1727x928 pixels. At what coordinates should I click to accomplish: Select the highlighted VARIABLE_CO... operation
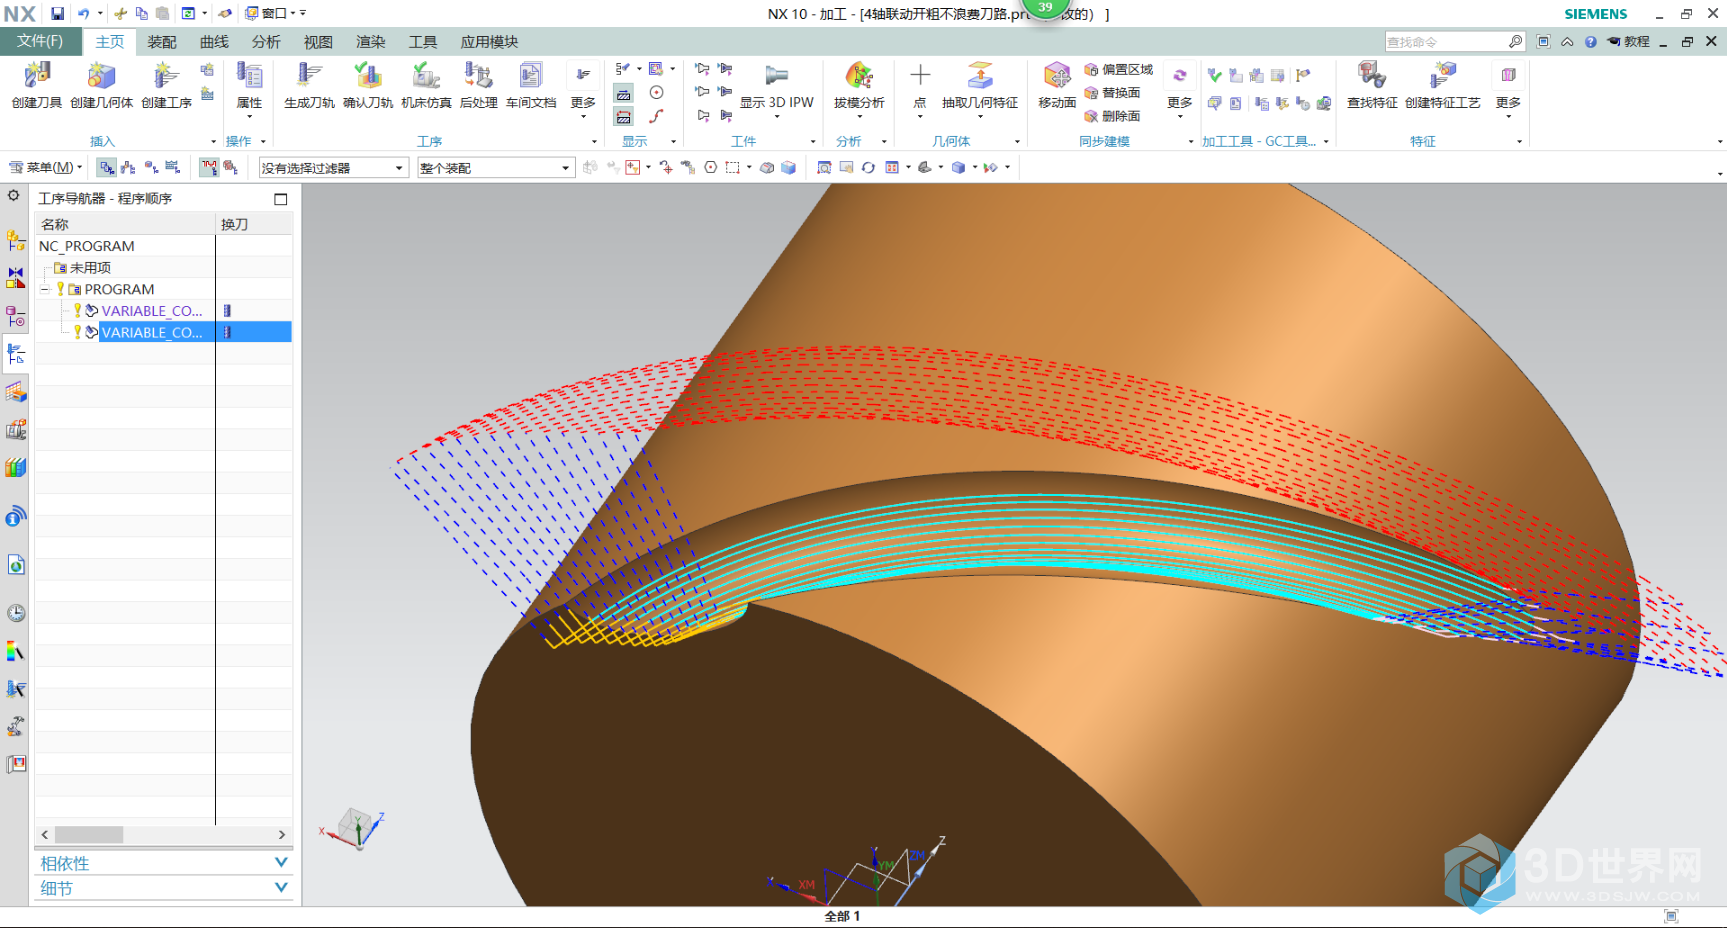pos(152,332)
